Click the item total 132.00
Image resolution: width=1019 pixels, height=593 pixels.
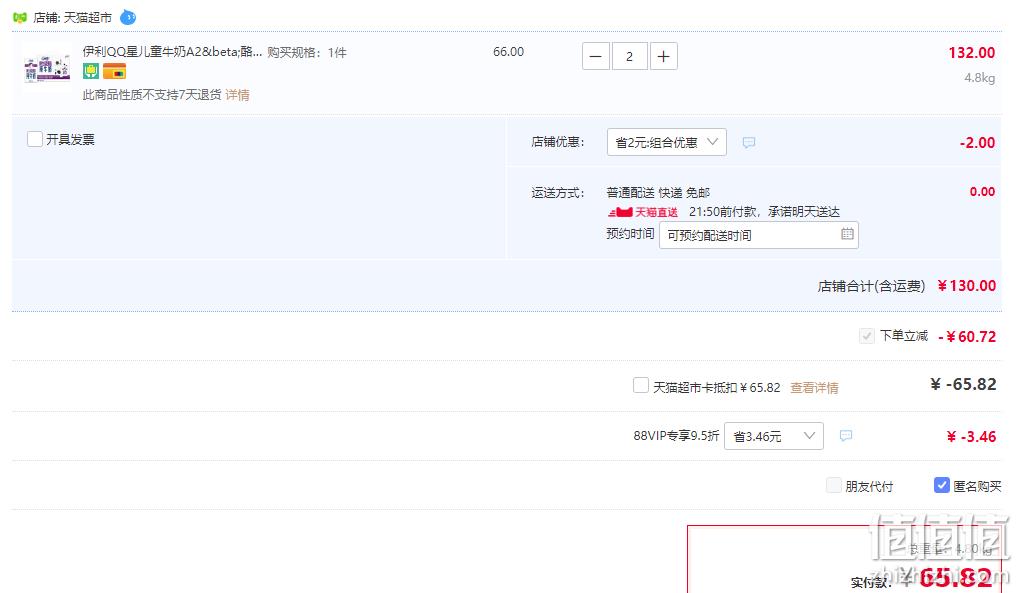click(972, 53)
